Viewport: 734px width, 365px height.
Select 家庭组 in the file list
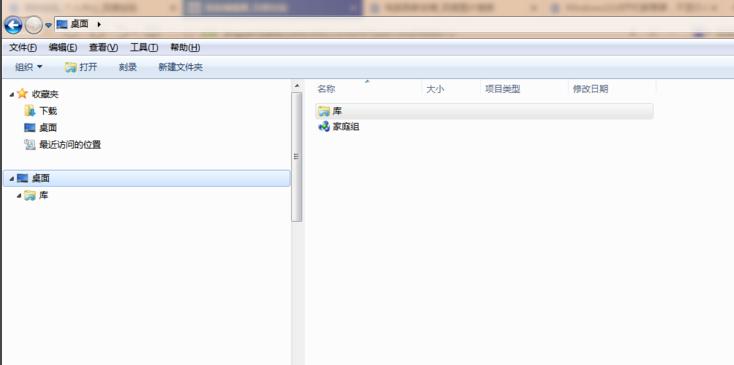click(346, 127)
